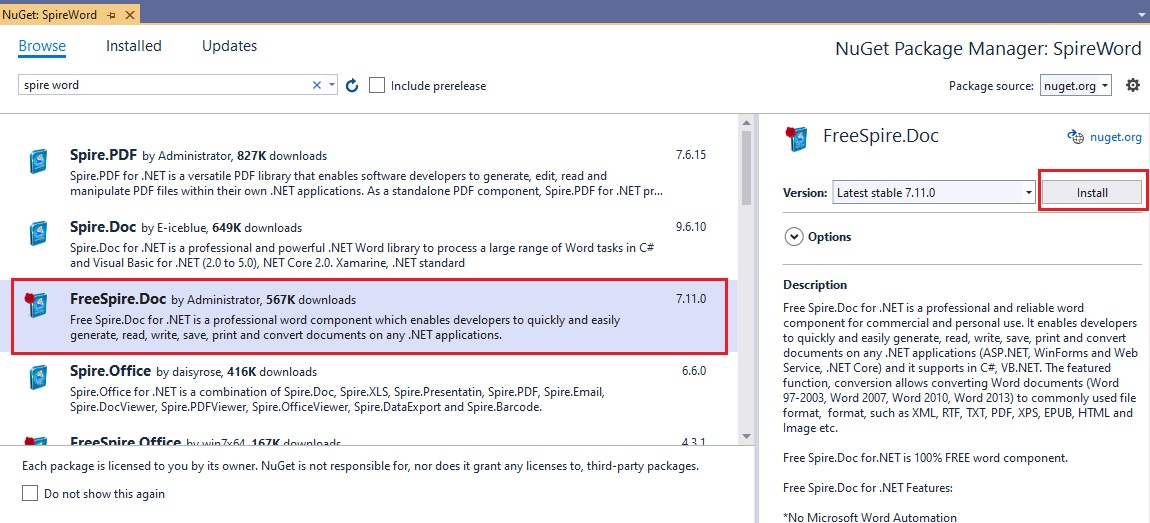Click package list scroll down arrow
Screen dimensions: 1150x523
click(x=747, y=436)
